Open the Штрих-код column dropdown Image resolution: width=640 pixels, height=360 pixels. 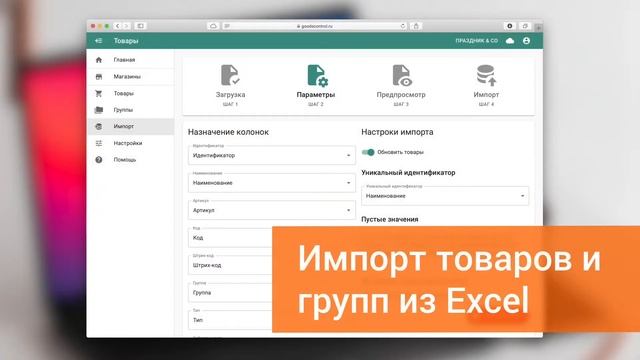[230, 265]
